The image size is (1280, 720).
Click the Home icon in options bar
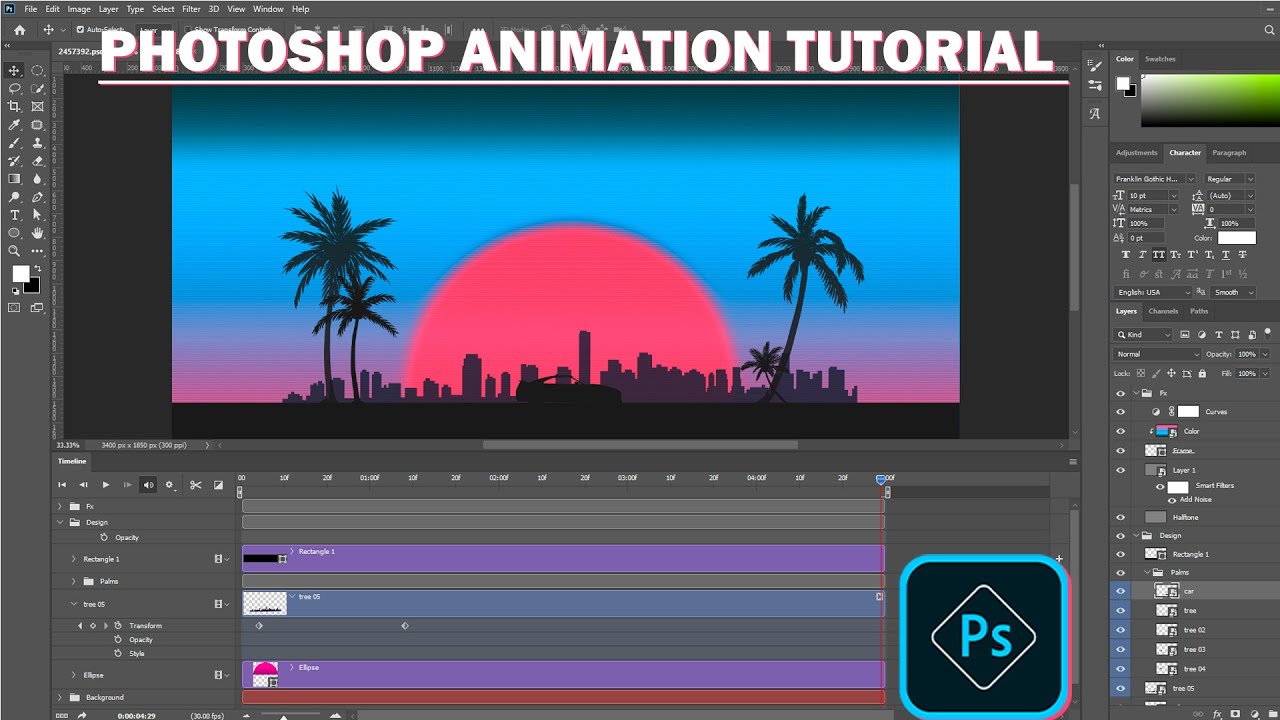[19, 30]
